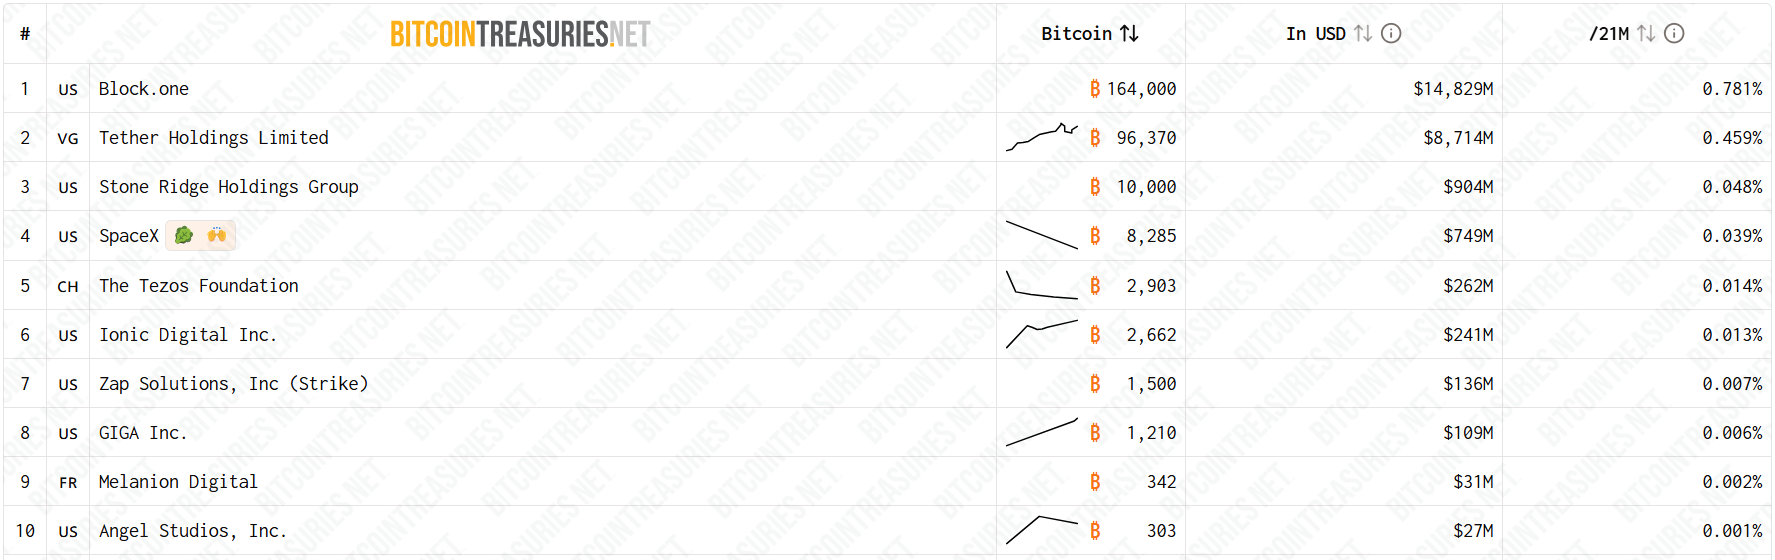The width and height of the screenshot is (1775, 560).
Task: Open Block.one entity page
Action: [144, 89]
